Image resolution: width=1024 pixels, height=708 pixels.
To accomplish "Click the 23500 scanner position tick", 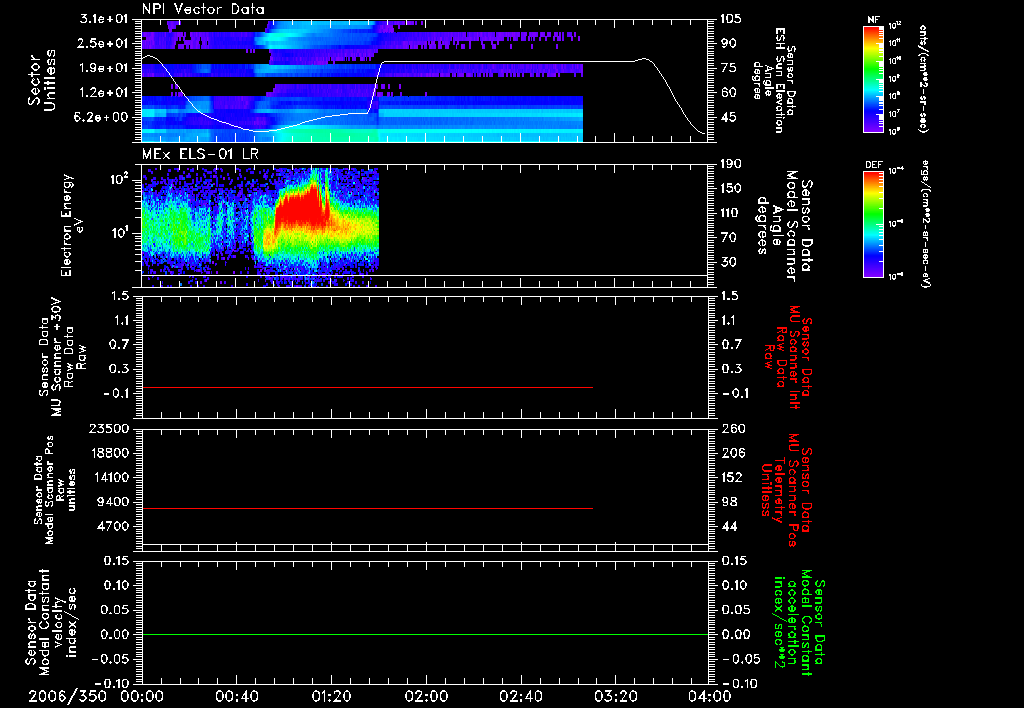I will pos(108,428).
